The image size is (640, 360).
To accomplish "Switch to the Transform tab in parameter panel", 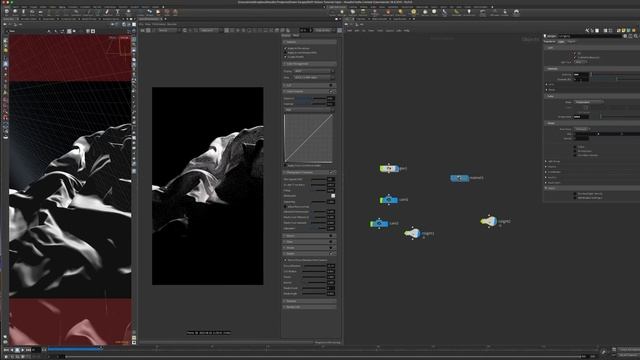I will [550, 42].
